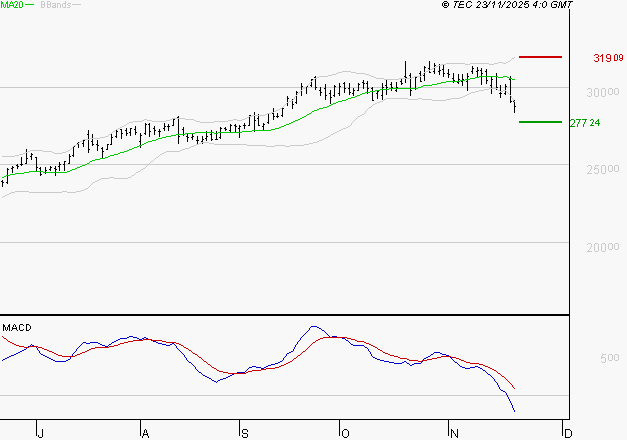Click the TEC 23/11/2025 copyright text
This screenshot has height=440, width=627.
pyautogui.click(x=507, y=5)
